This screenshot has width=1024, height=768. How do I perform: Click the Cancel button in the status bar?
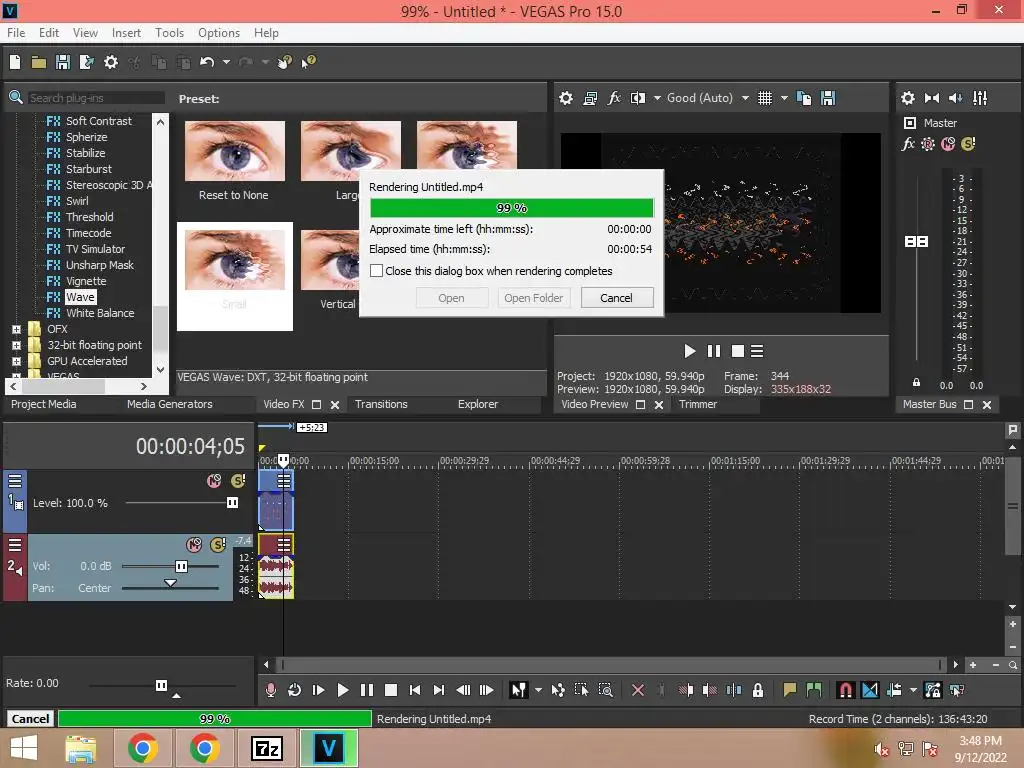pos(30,719)
